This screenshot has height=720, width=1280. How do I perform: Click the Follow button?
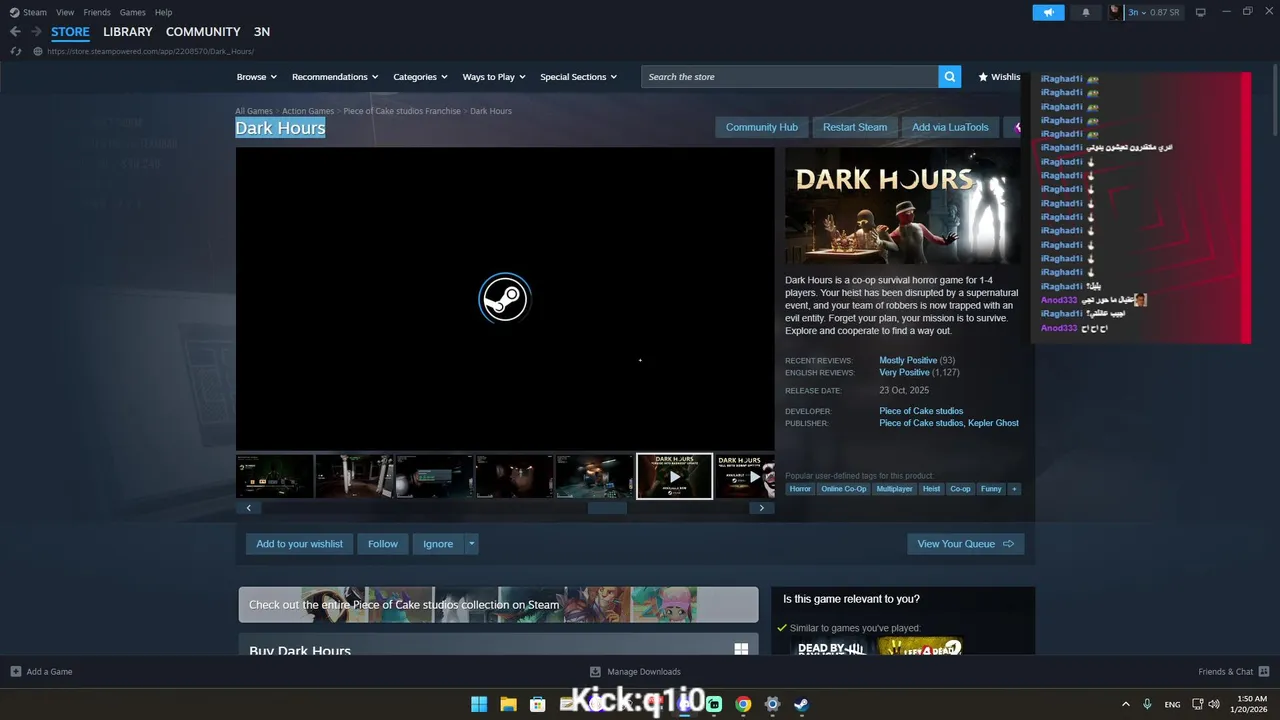383,544
